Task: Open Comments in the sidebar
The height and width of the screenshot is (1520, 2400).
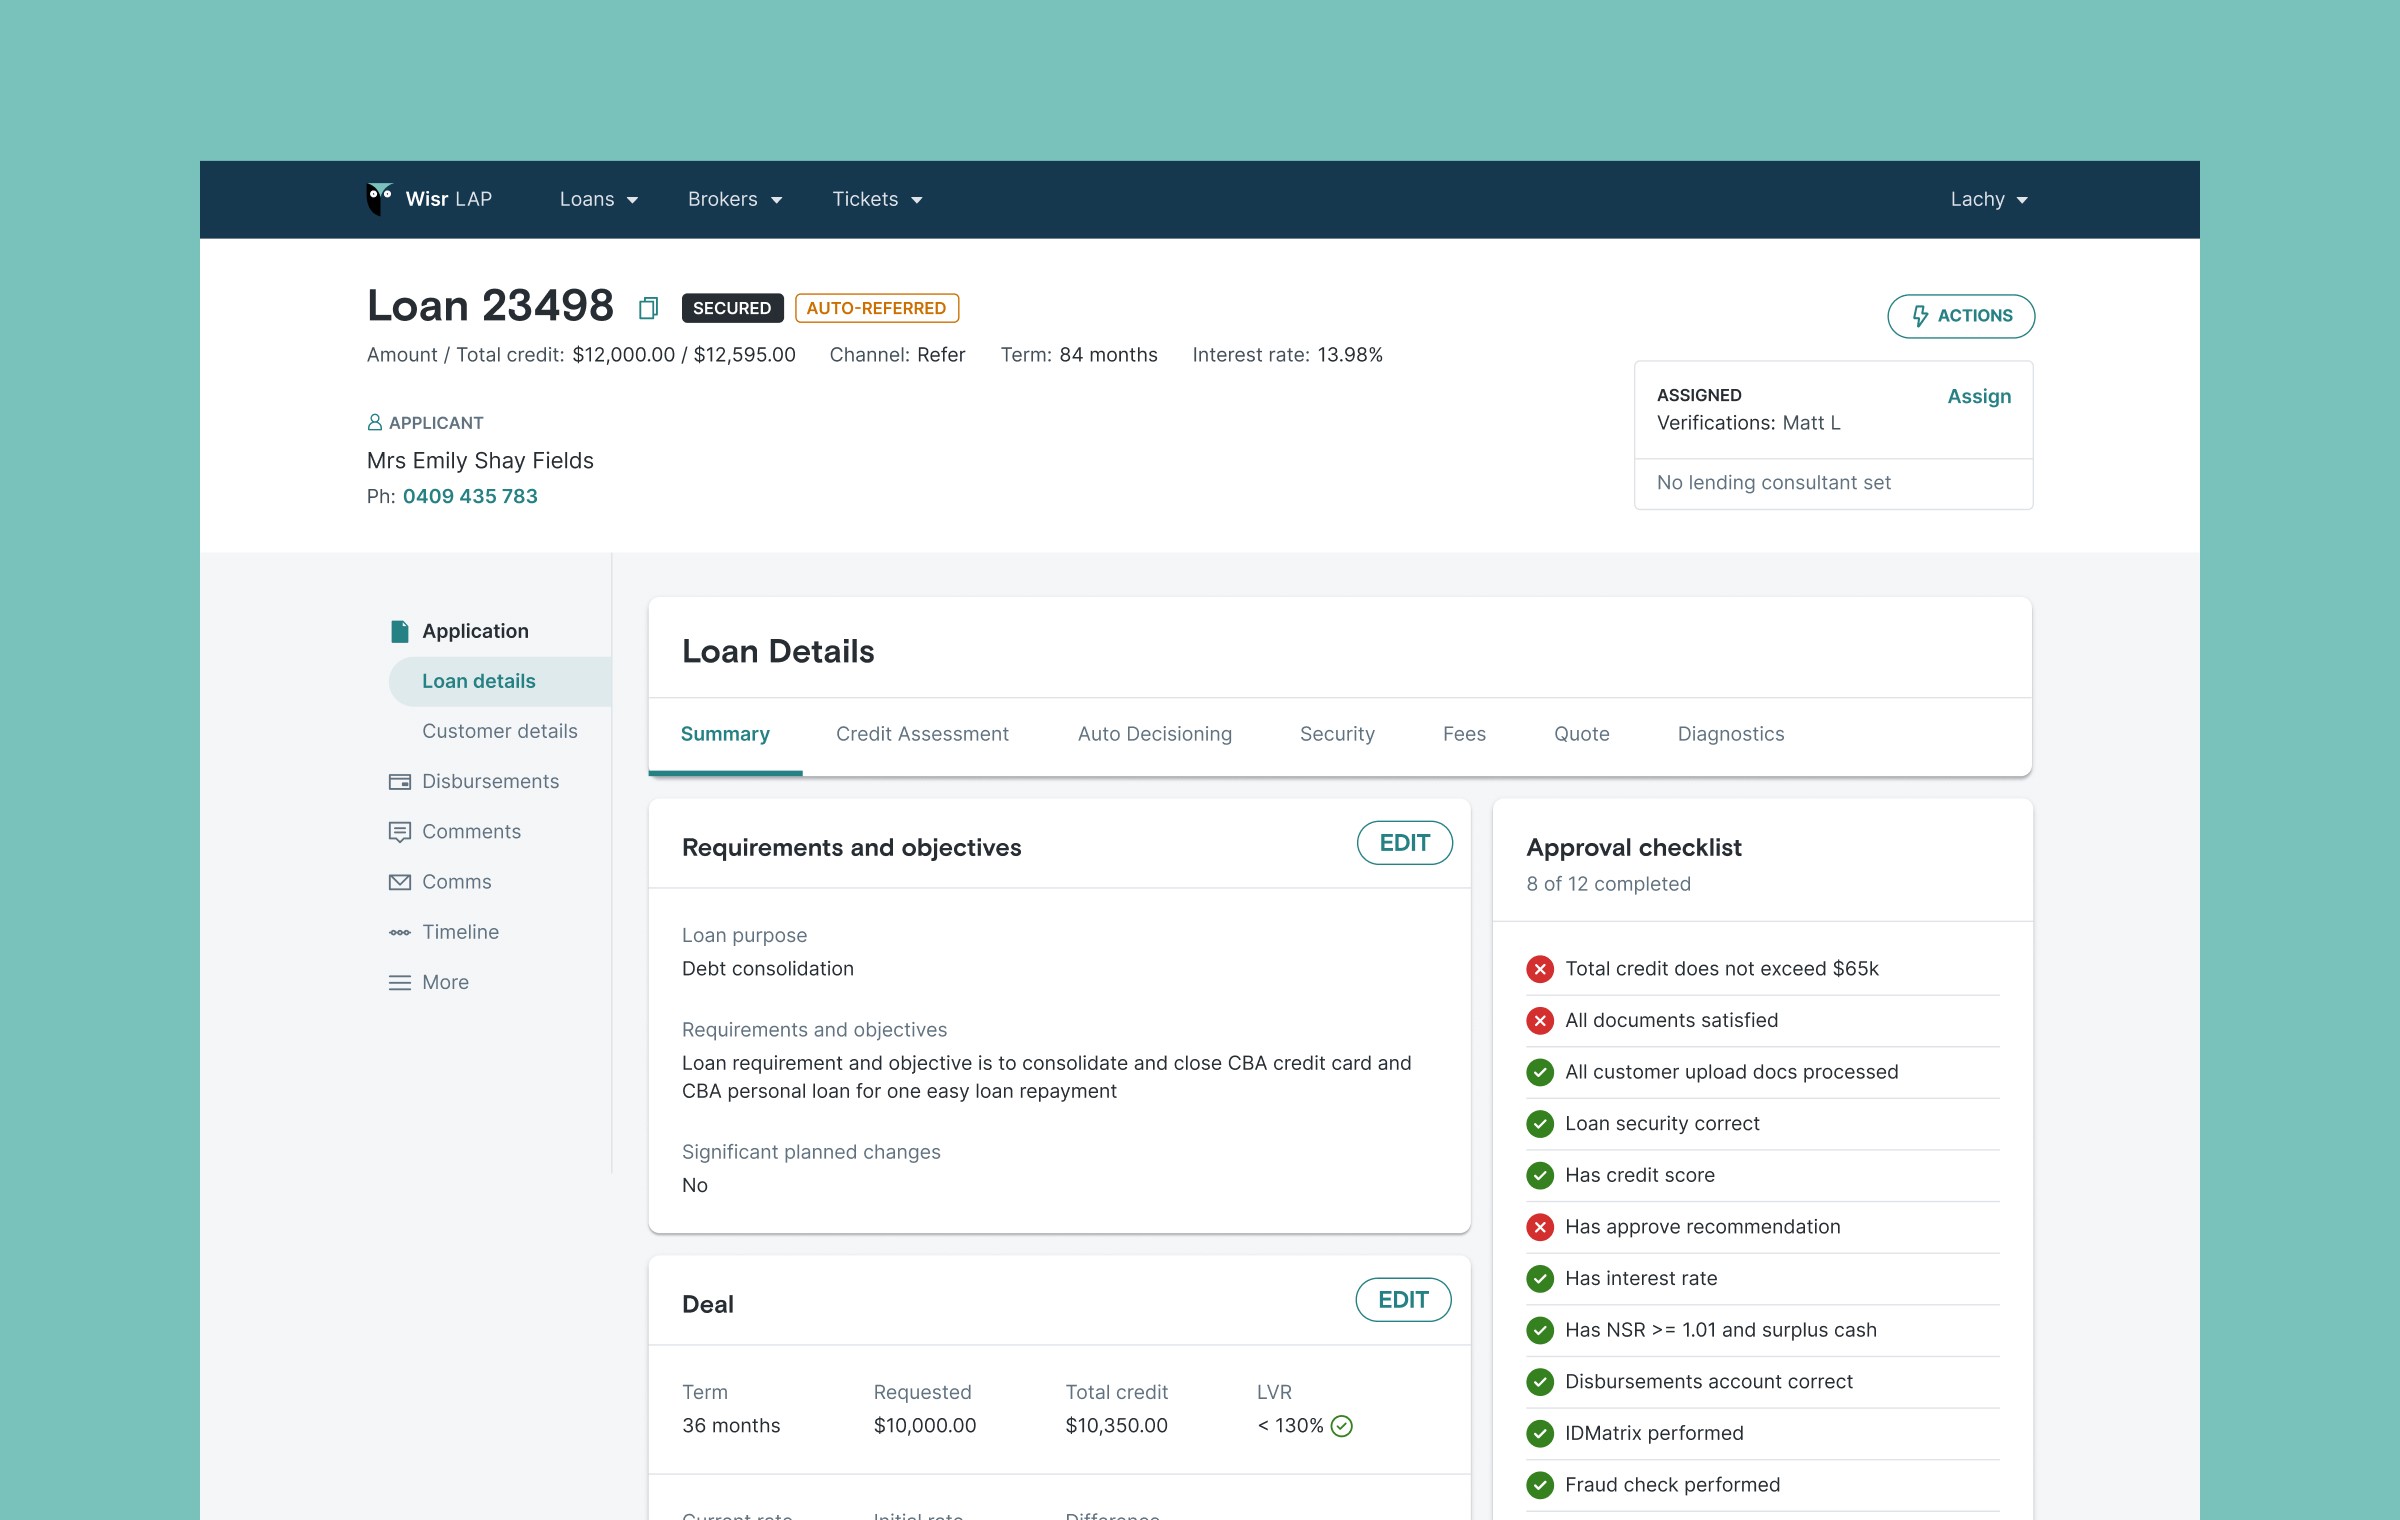Action: [x=470, y=831]
